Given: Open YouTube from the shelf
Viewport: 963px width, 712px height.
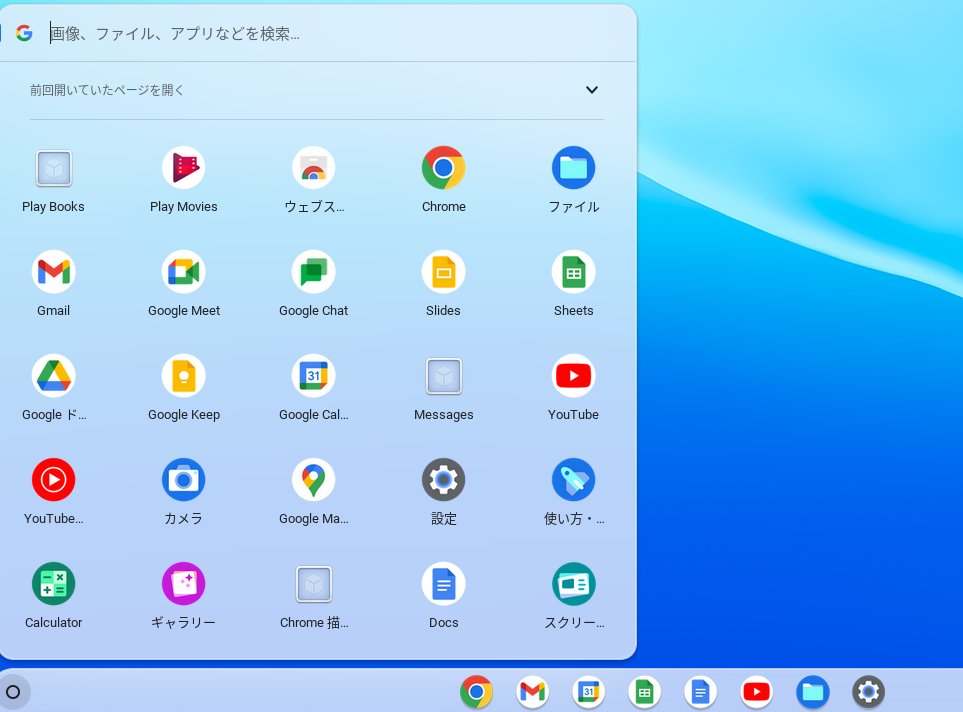Looking at the screenshot, I should pyautogui.click(x=756, y=692).
